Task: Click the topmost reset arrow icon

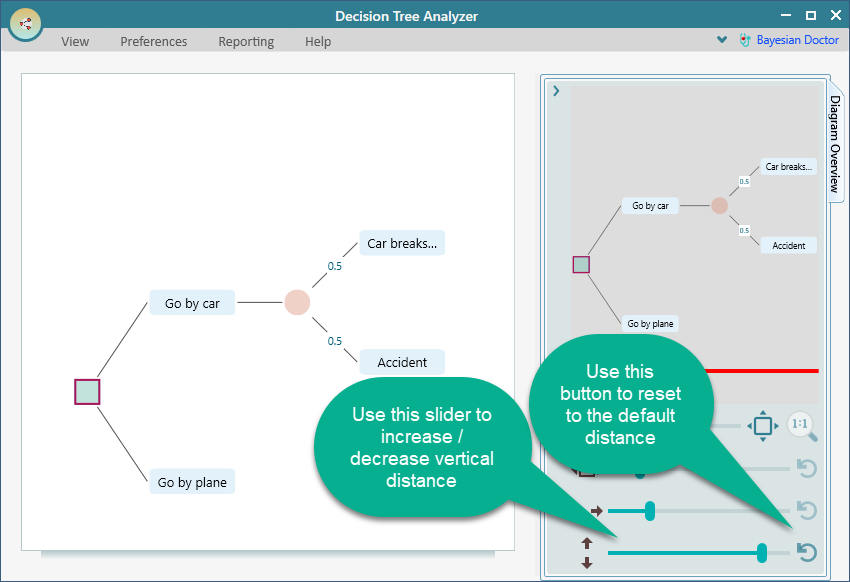Action: (x=806, y=468)
